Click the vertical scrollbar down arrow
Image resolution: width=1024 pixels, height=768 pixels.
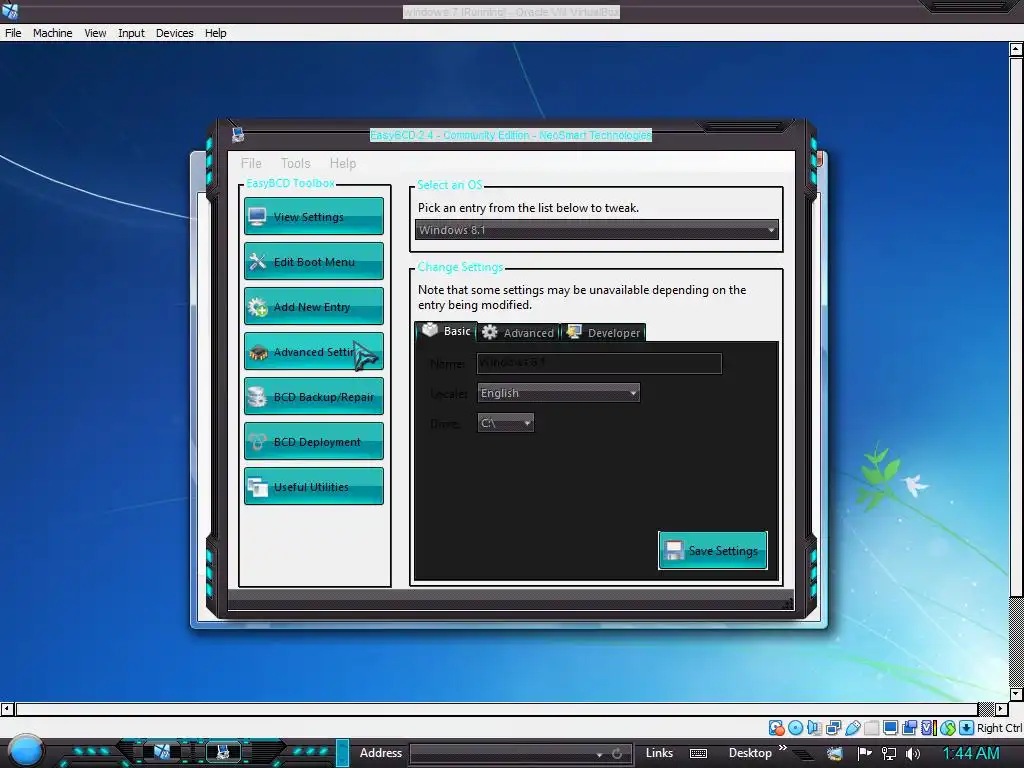pos(1016,694)
